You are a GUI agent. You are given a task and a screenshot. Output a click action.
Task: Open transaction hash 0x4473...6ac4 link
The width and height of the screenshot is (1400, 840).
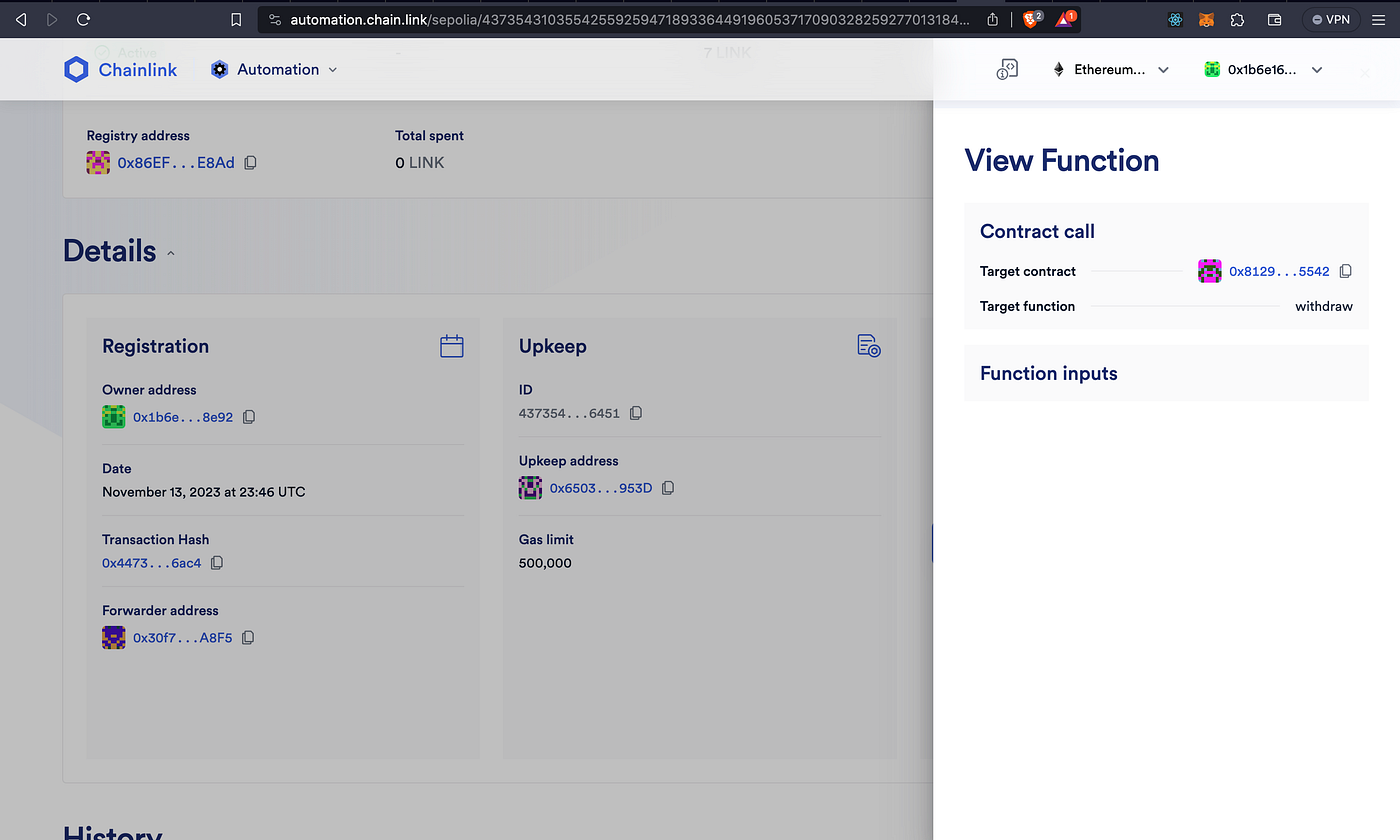click(152, 563)
